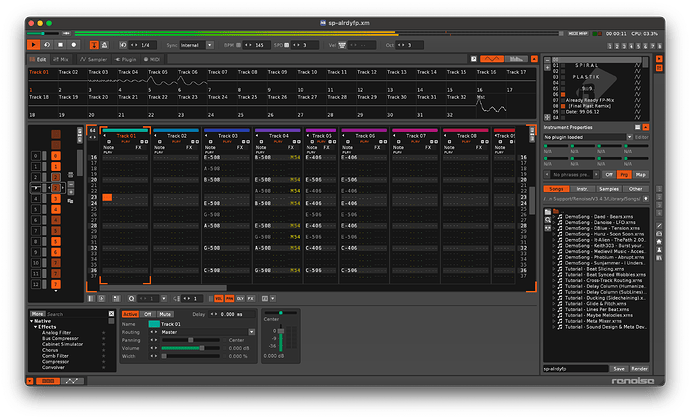Open the Track 01 color swatch
The height and width of the screenshot is (418, 690).
click(x=154, y=324)
